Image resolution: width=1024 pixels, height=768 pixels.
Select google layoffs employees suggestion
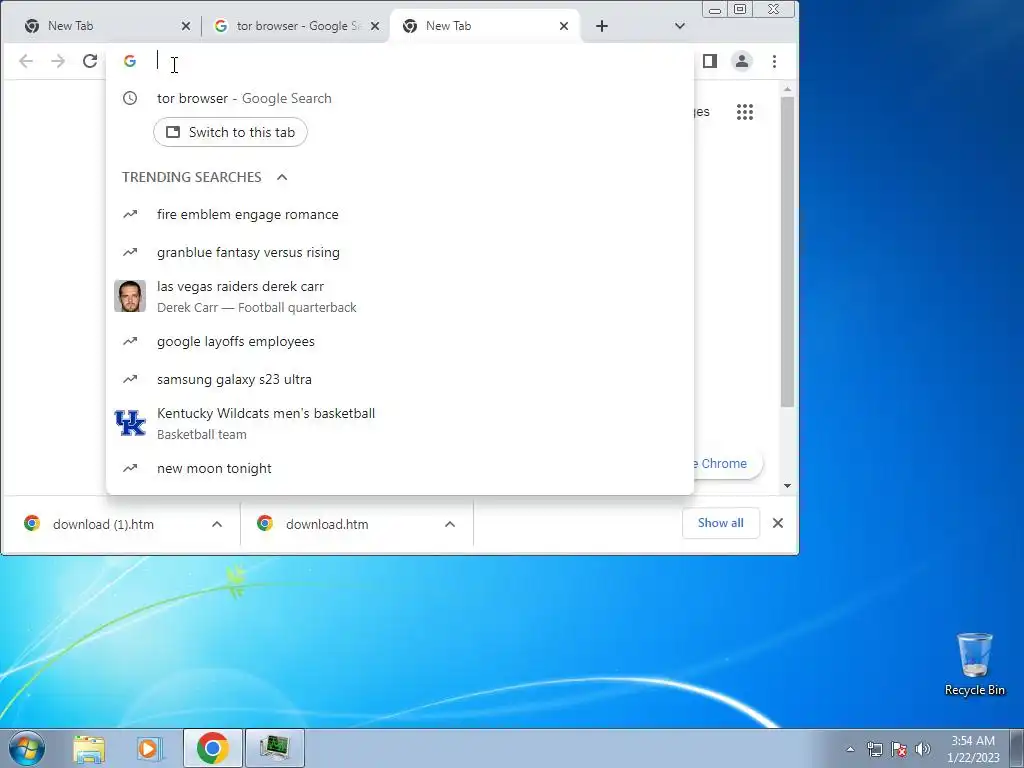(x=400, y=341)
